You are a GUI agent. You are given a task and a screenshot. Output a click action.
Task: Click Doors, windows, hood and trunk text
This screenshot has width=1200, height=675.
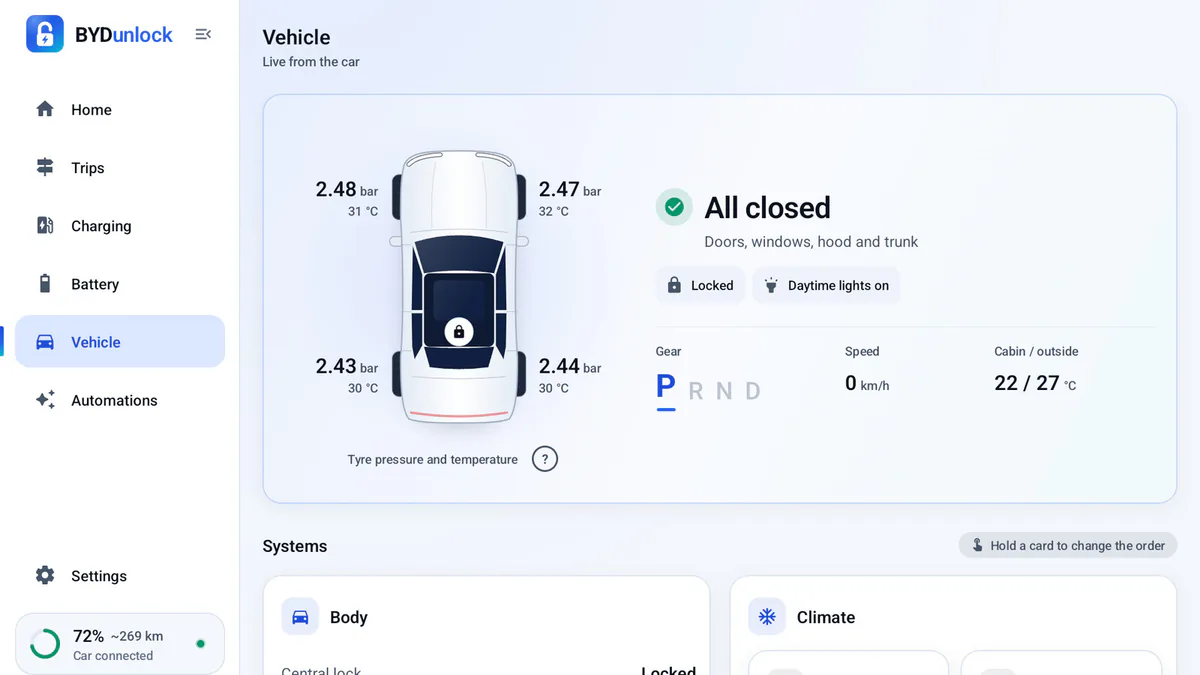(811, 242)
